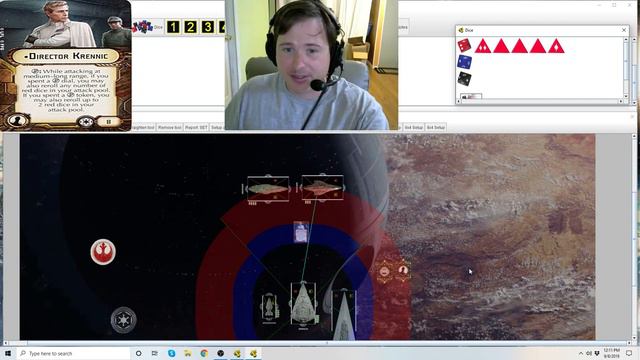Click the blue attack die in Dice window
This screenshot has height=360, width=640.
(x=464, y=62)
